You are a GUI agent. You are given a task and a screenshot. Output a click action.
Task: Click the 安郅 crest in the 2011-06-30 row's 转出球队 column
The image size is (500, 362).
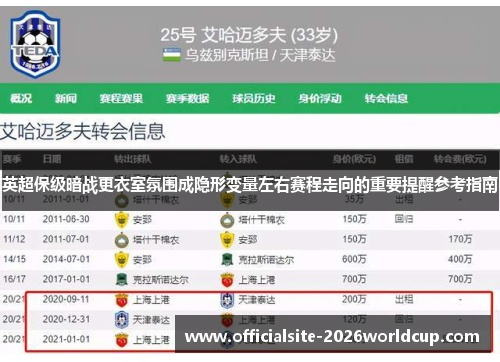(122, 220)
